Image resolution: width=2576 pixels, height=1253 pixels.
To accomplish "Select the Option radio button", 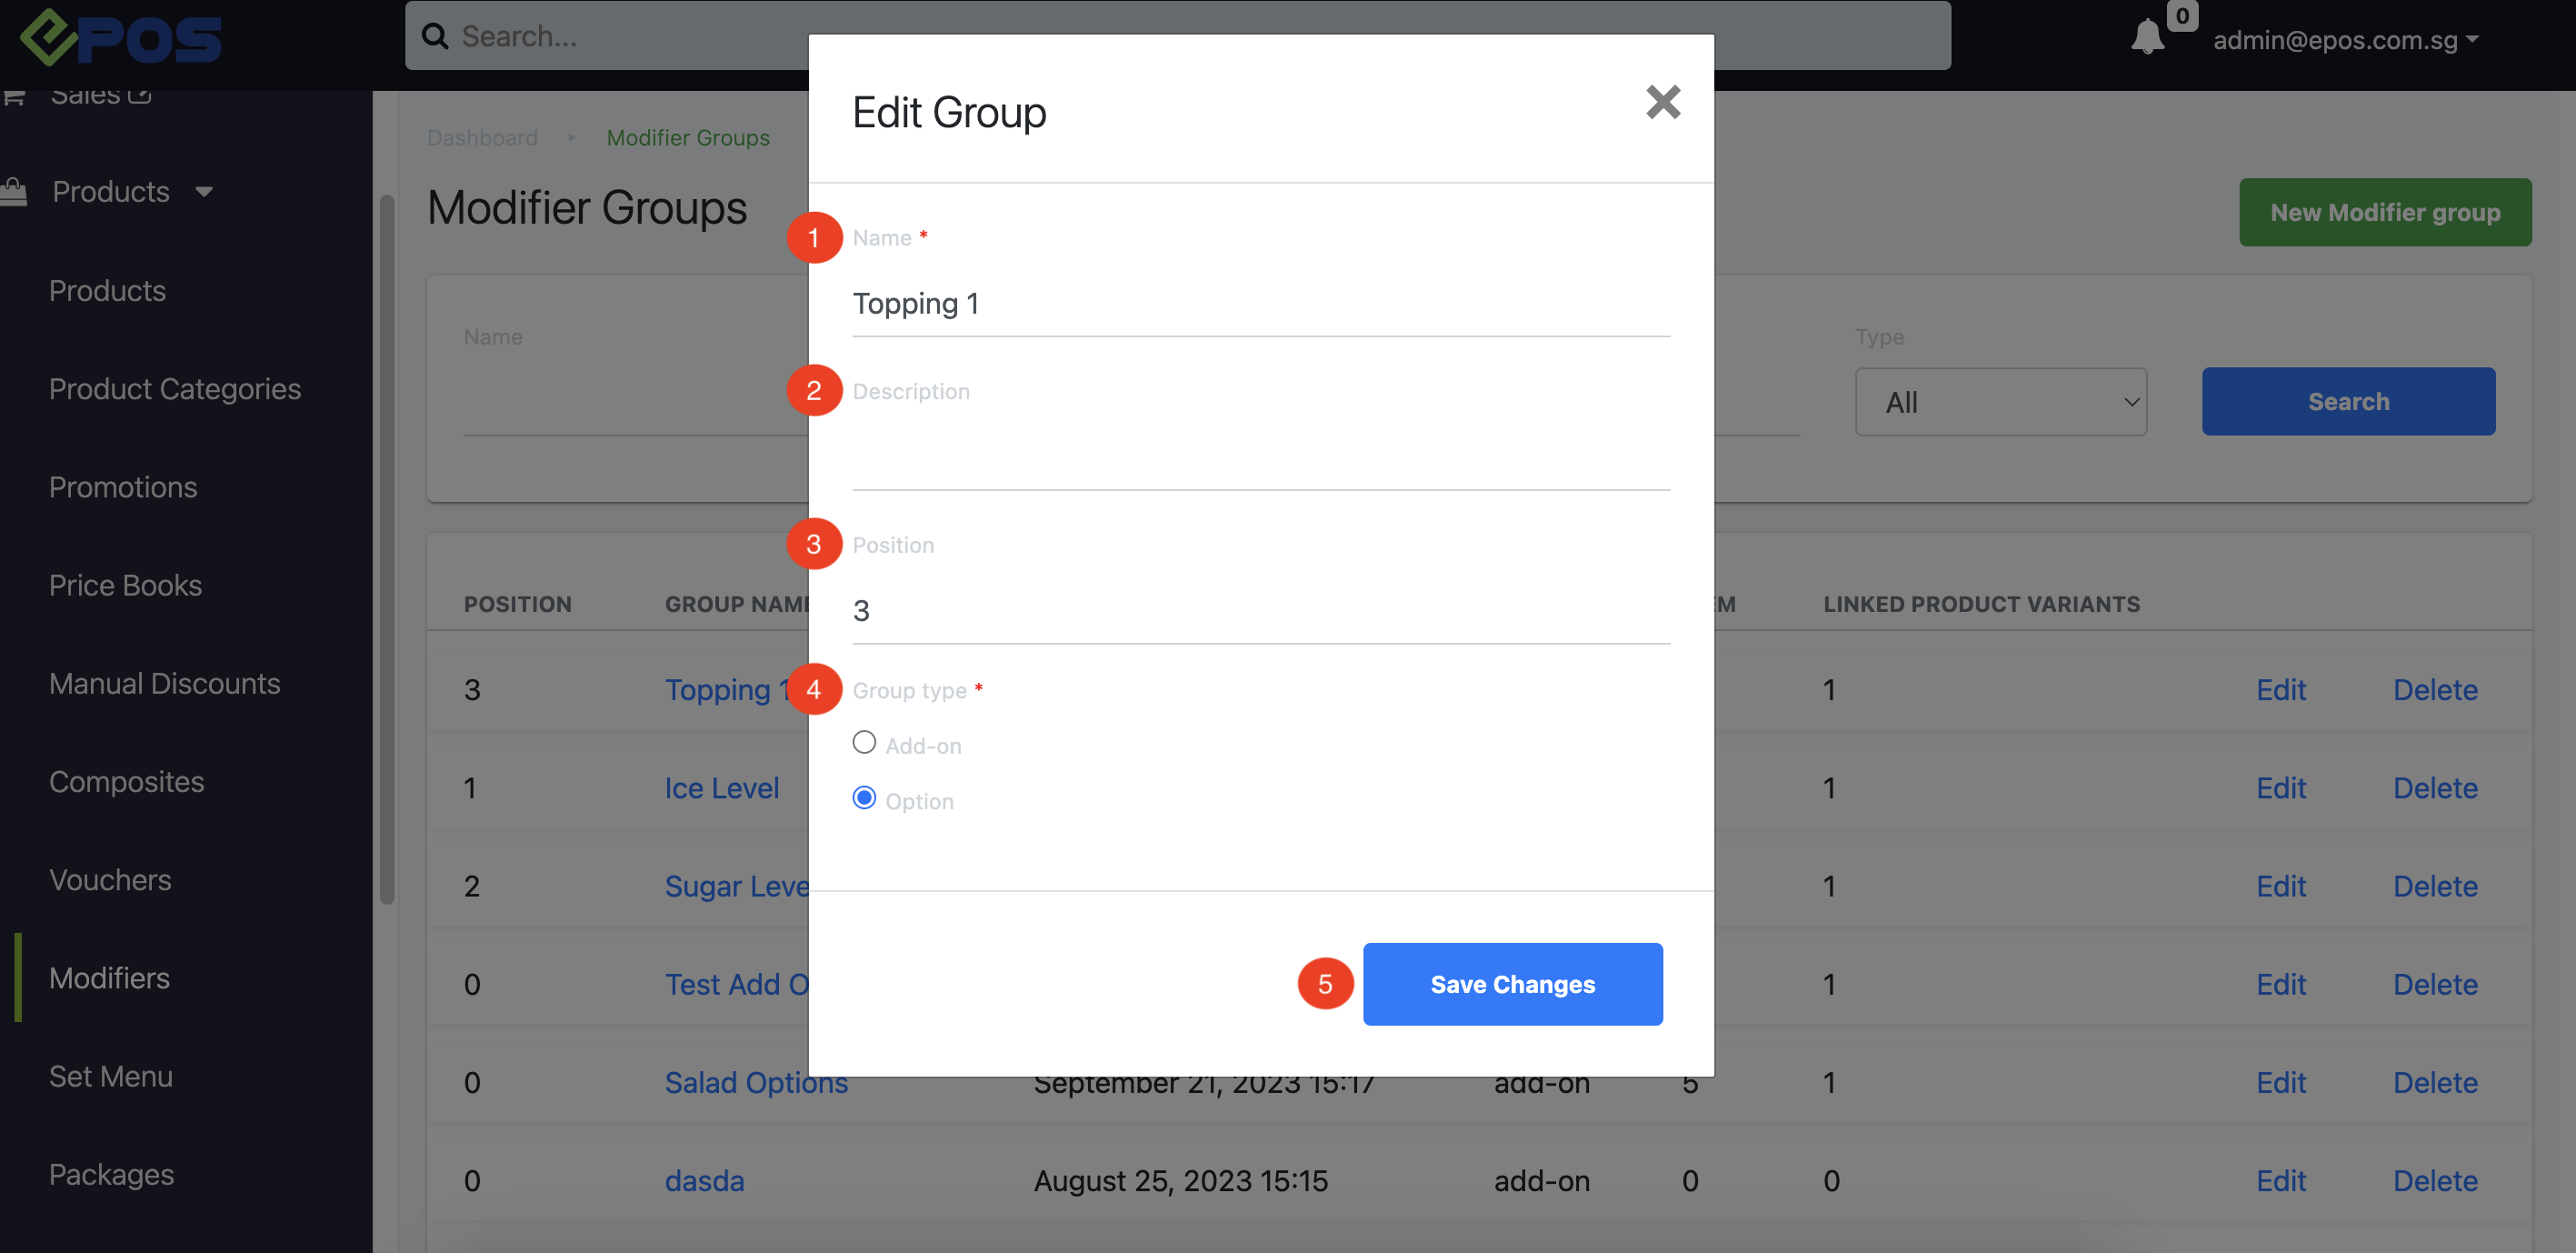I will point(864,798).
